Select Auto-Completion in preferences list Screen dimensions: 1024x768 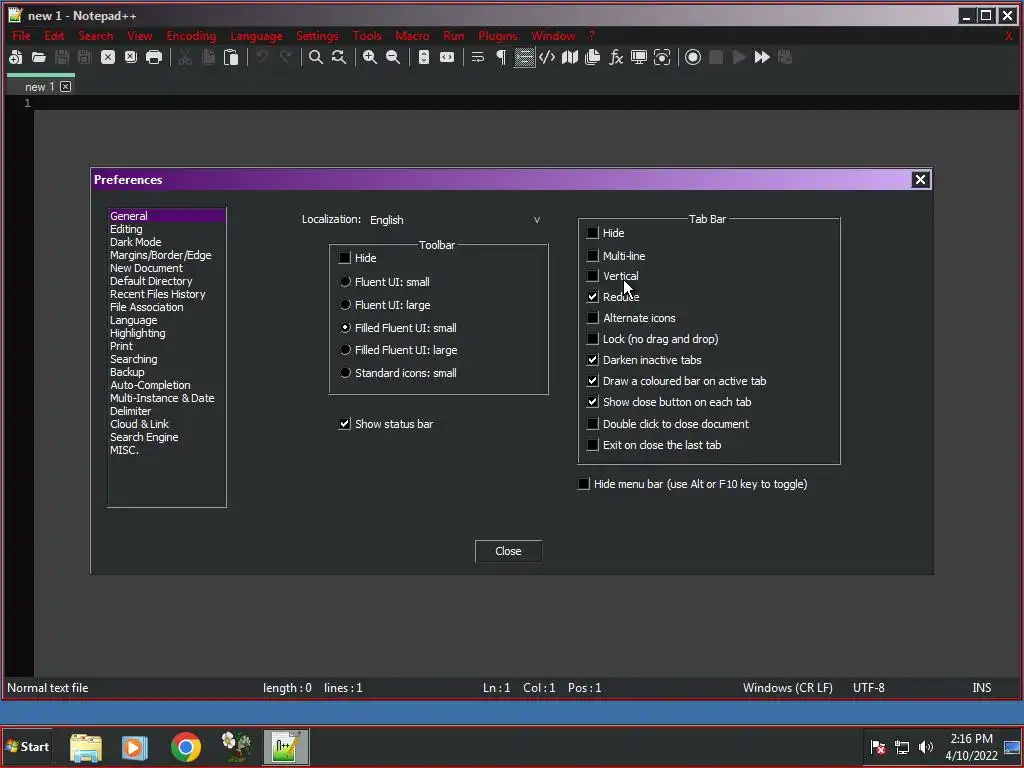point(150,385)
